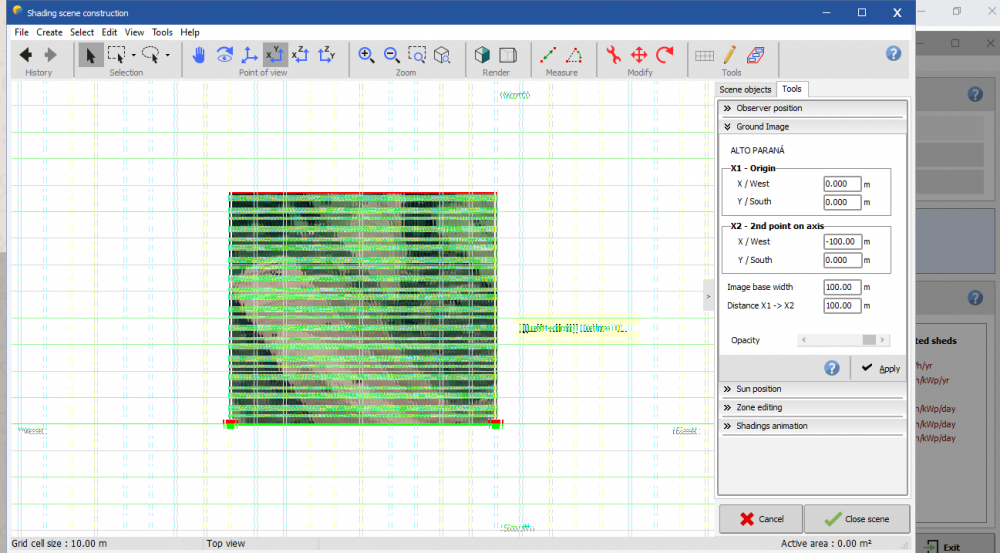Click the ALTO PARANÁ image name
This screenshot has width=1000, height=553.
click(x=757, y=151)
